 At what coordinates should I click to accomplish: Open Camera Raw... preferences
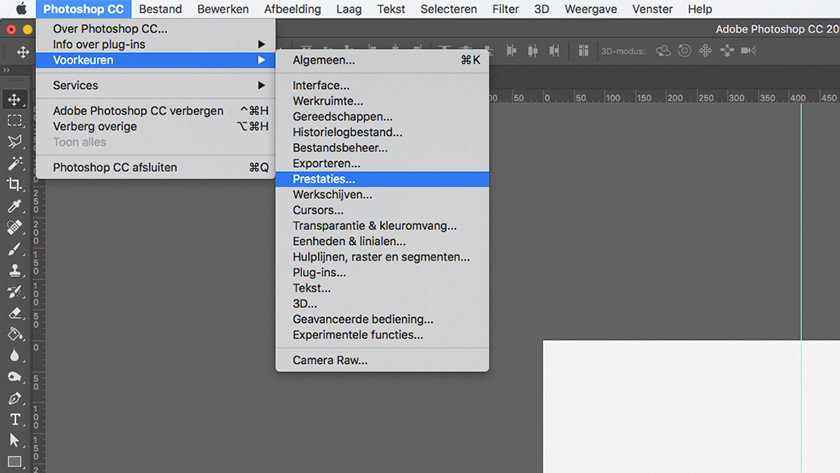tap(382, 360)
